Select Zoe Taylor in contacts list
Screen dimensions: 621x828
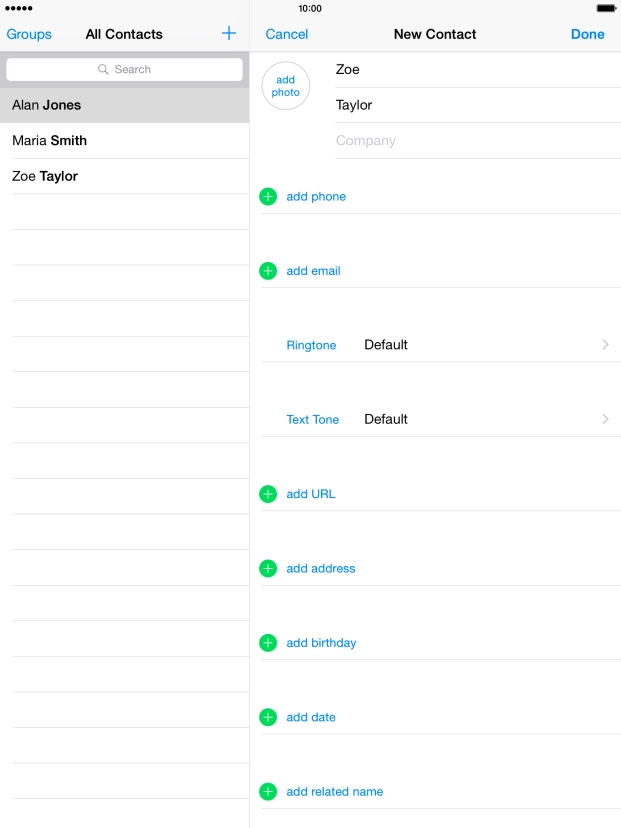pos(125,176)
